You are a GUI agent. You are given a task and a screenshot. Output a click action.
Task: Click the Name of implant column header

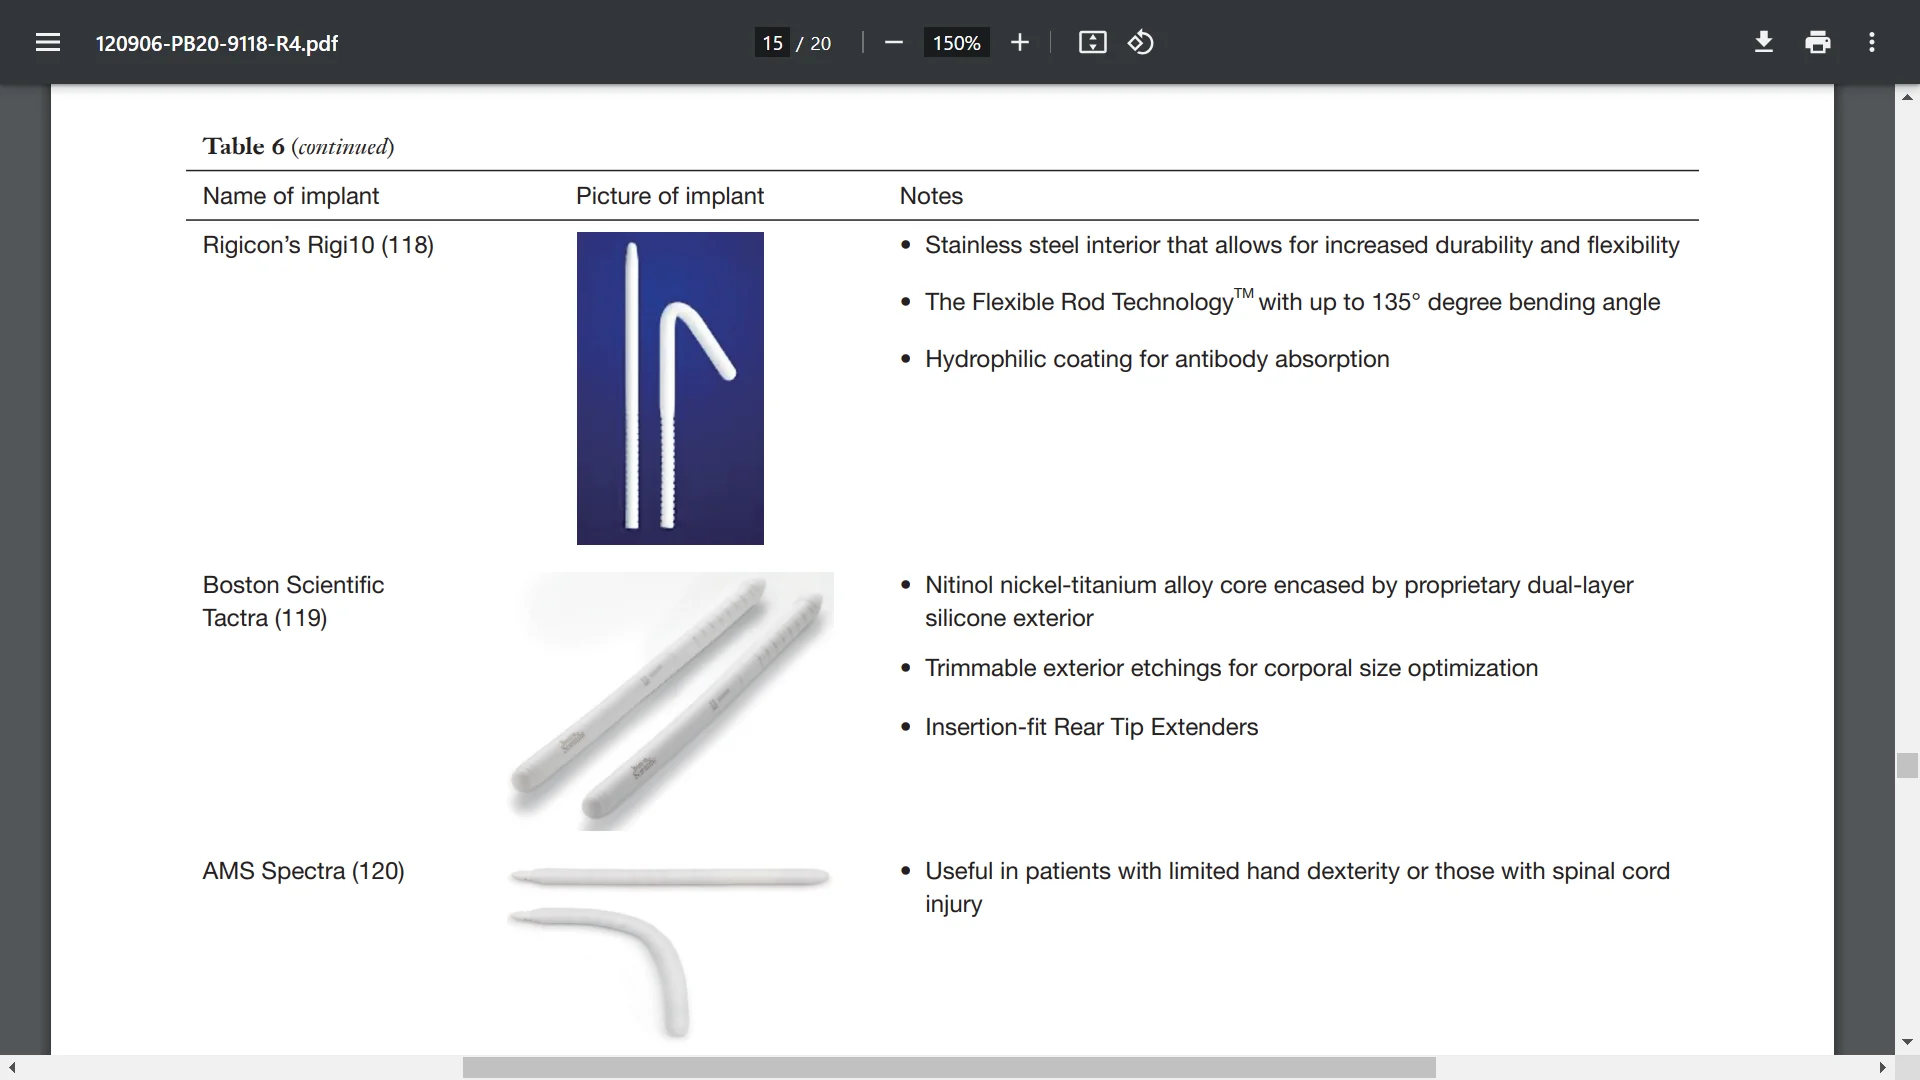coord(291,196)
